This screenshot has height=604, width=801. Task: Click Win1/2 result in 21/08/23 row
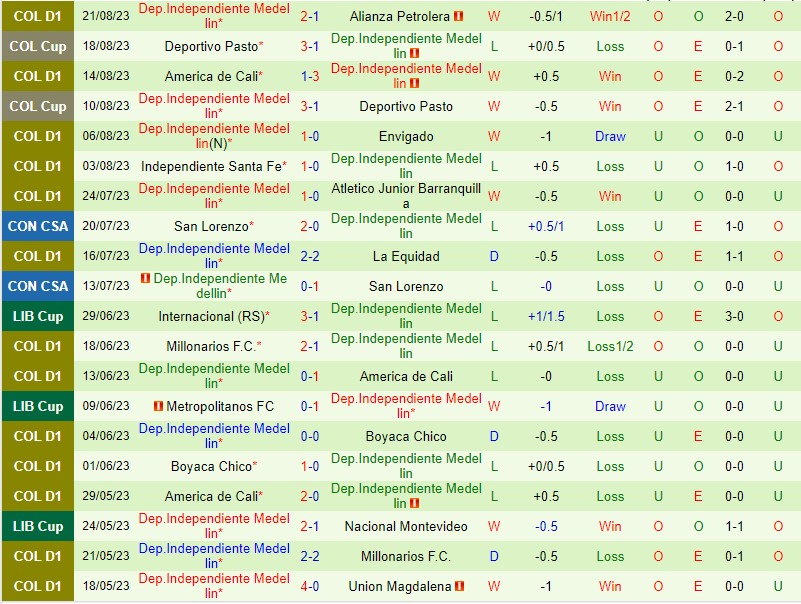[610, 17]
